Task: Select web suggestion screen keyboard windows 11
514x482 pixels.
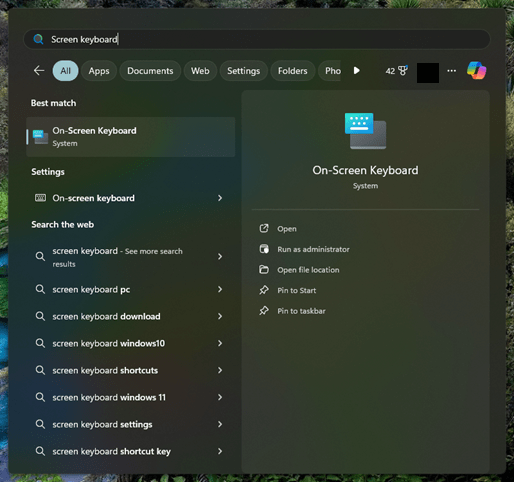Action: point(131,397)
